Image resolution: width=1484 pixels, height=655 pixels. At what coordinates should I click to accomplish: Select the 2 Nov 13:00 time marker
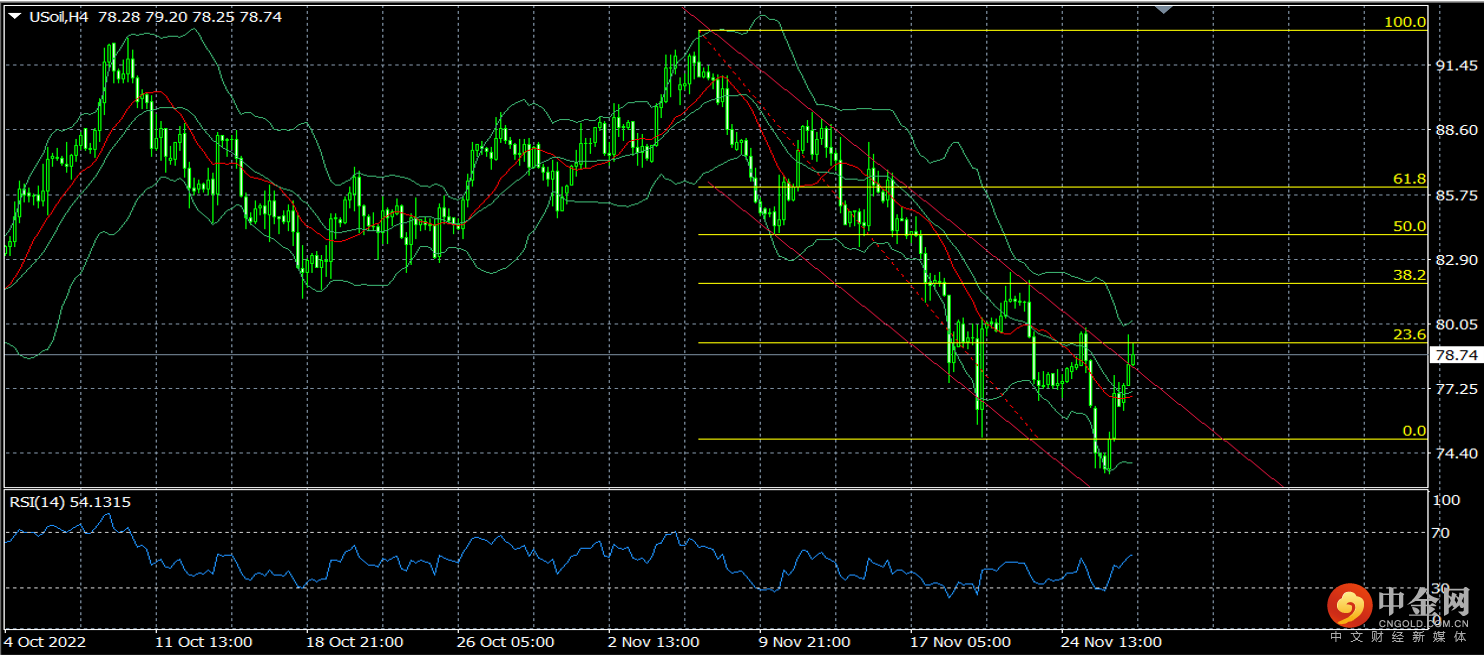[652, 641]
